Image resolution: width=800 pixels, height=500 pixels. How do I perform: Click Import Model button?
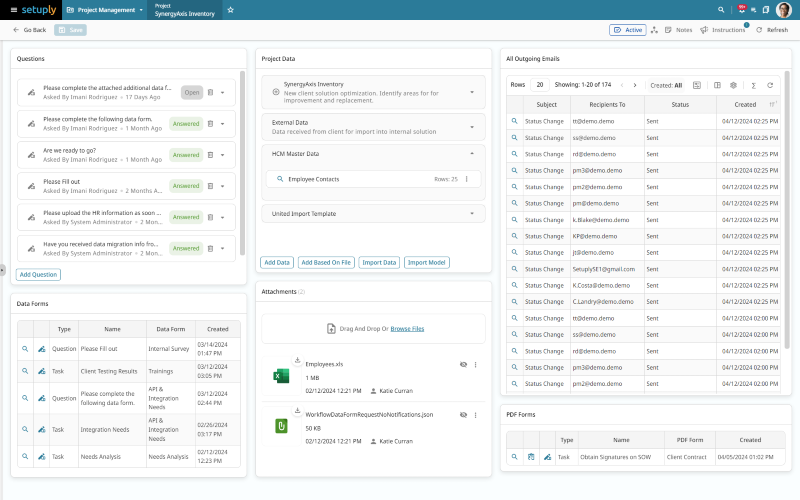click(427, 262)
